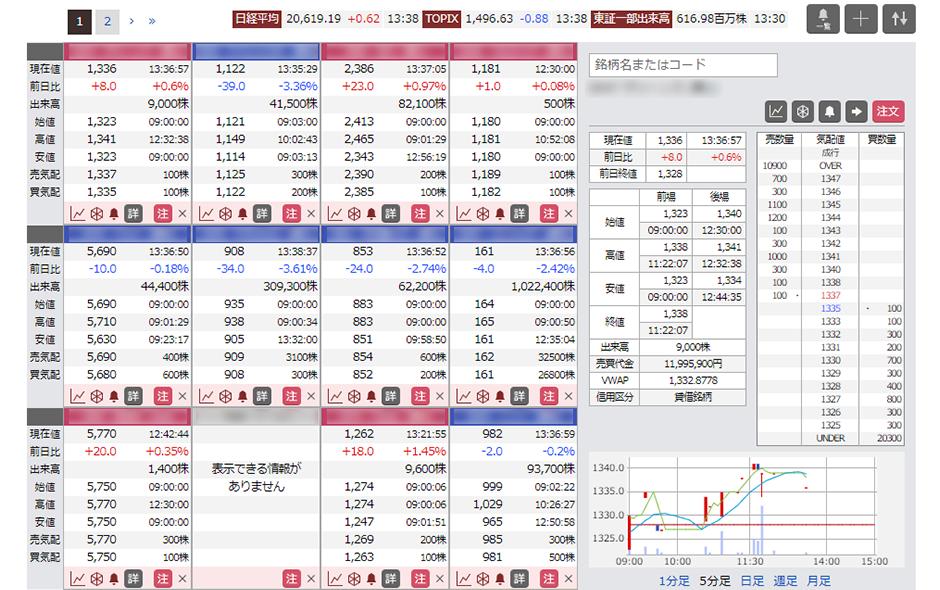Image resolution: width=940 pixels, height=590 pixels.
Task: Switch to page 2 of the watchlist
Action: [107, 20]
